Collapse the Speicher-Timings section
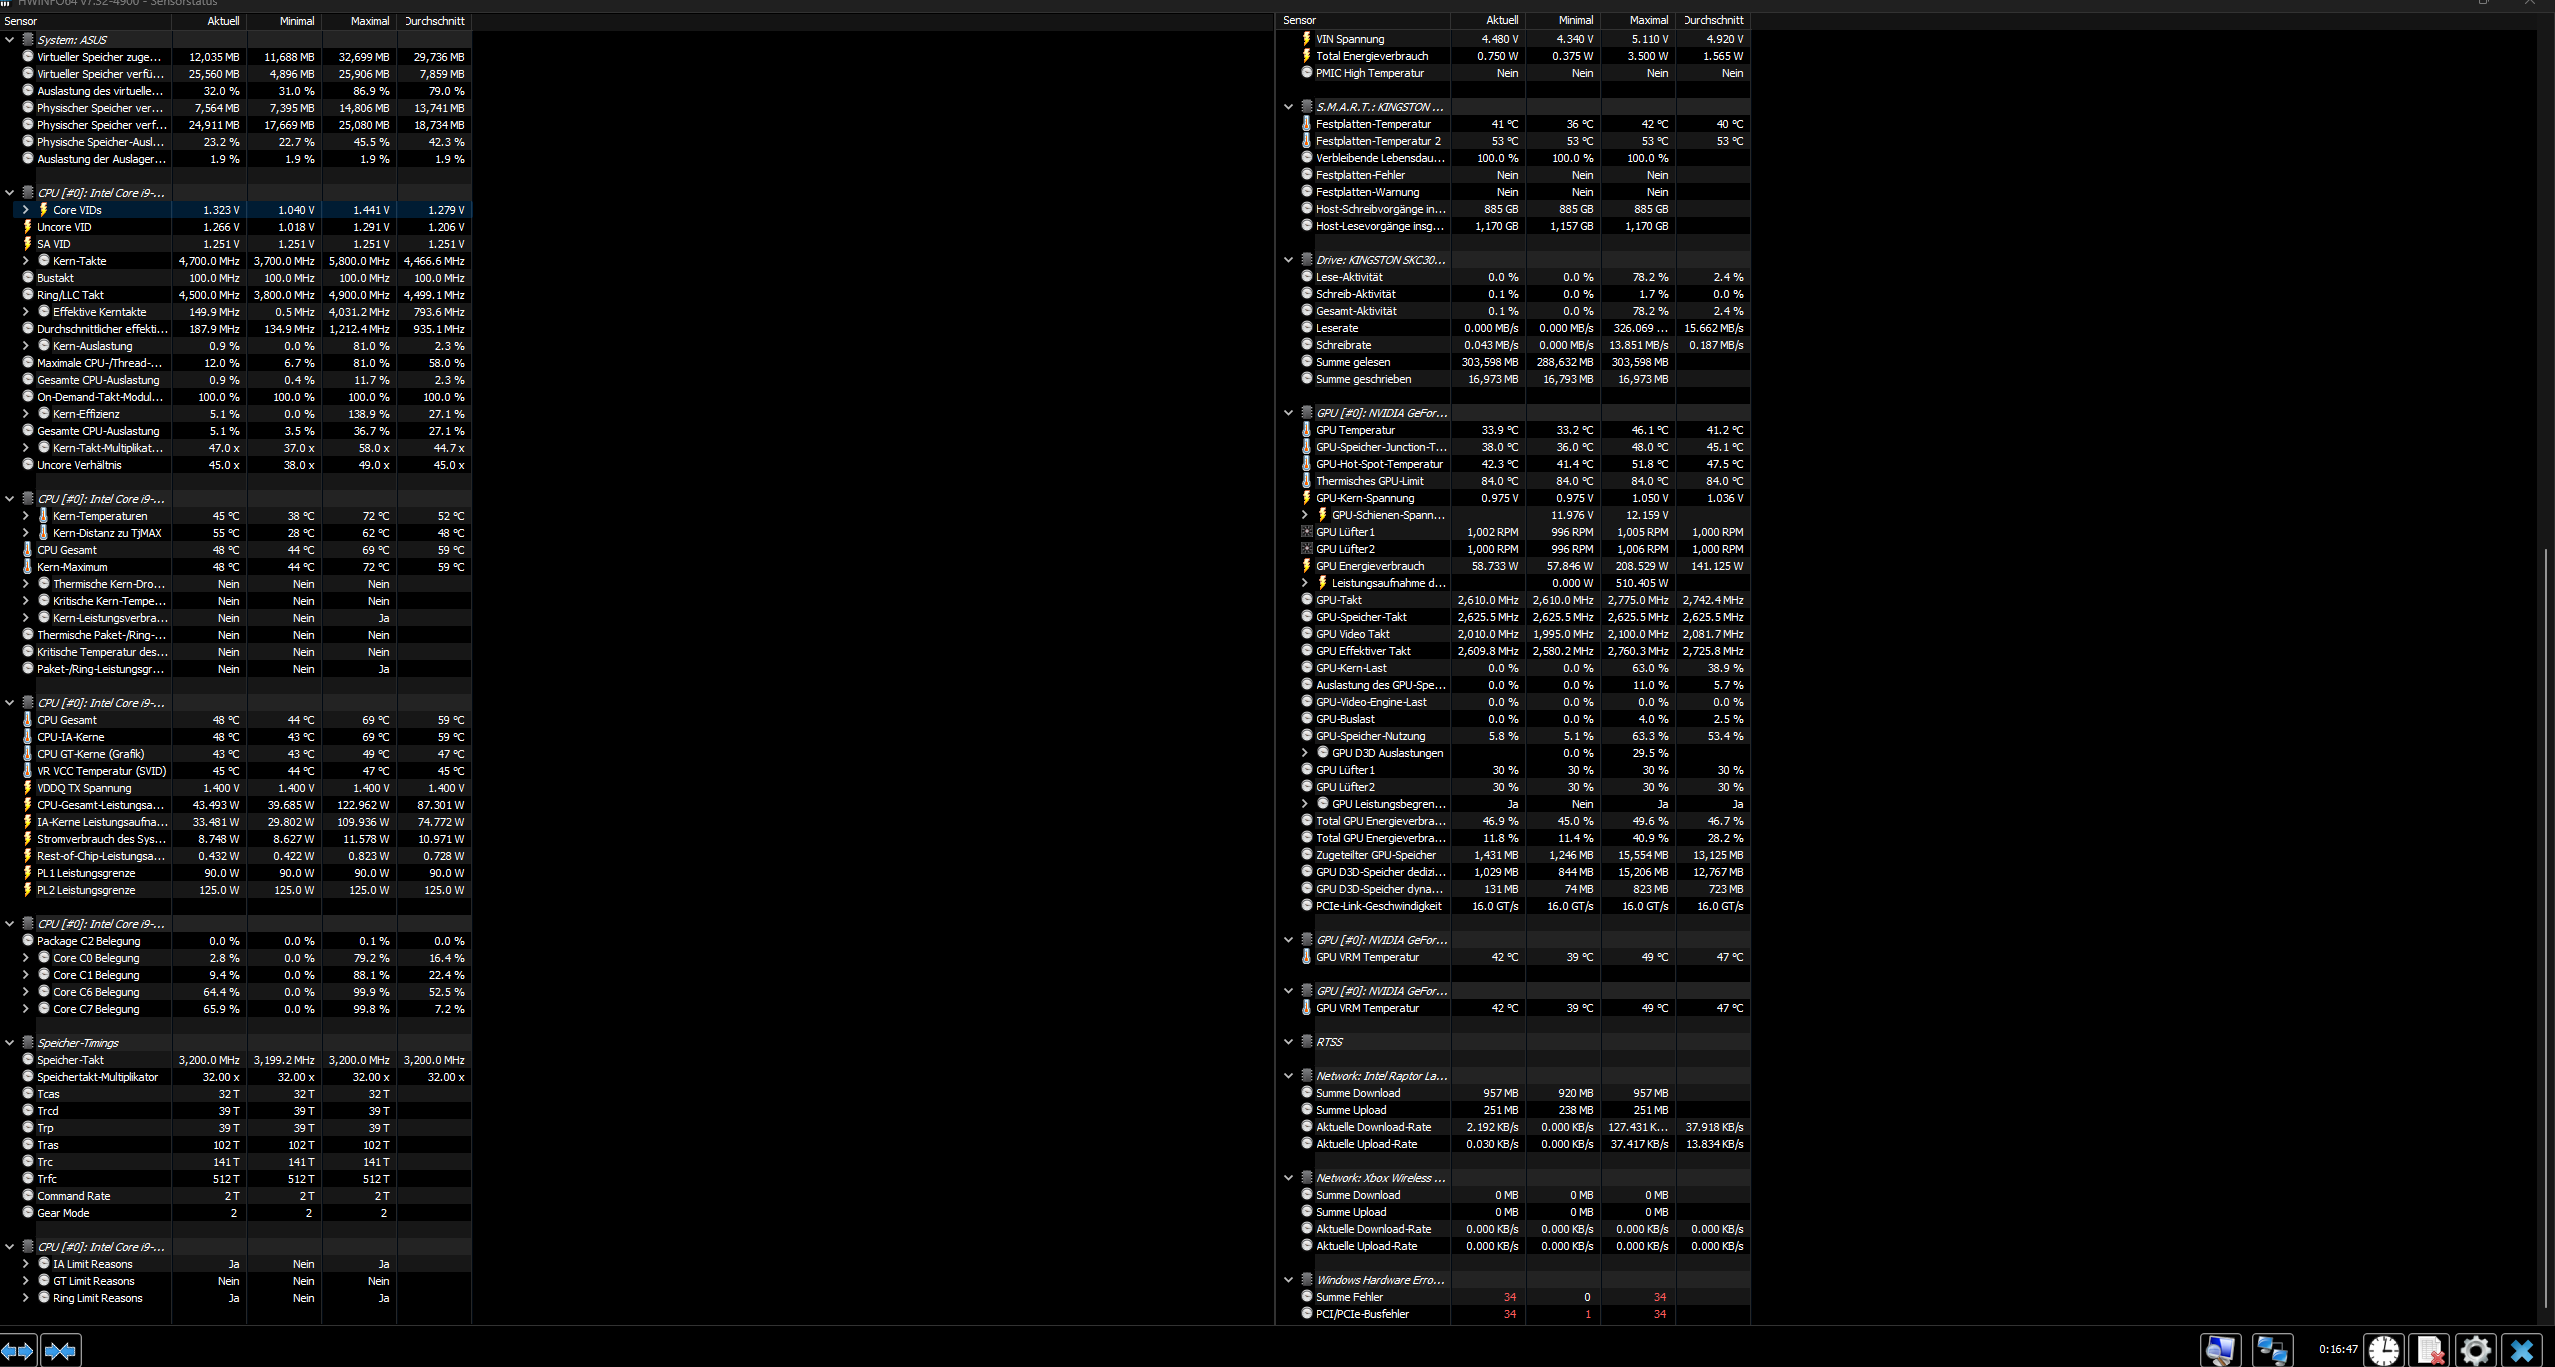Viewport: 2555px width, 1367px height. [x=10, y=1043]
